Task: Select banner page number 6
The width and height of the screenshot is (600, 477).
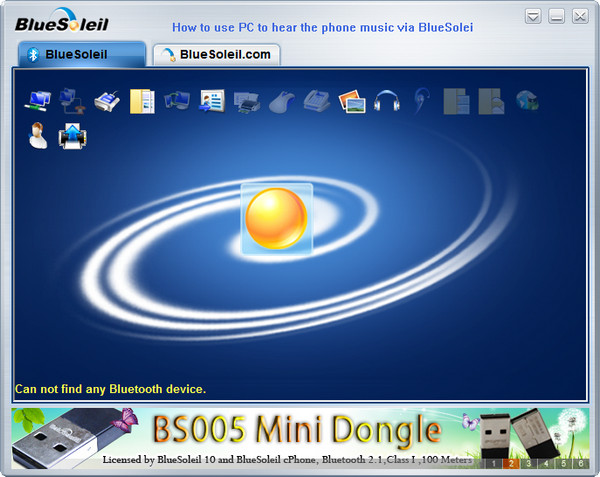Action: (579, 463)
